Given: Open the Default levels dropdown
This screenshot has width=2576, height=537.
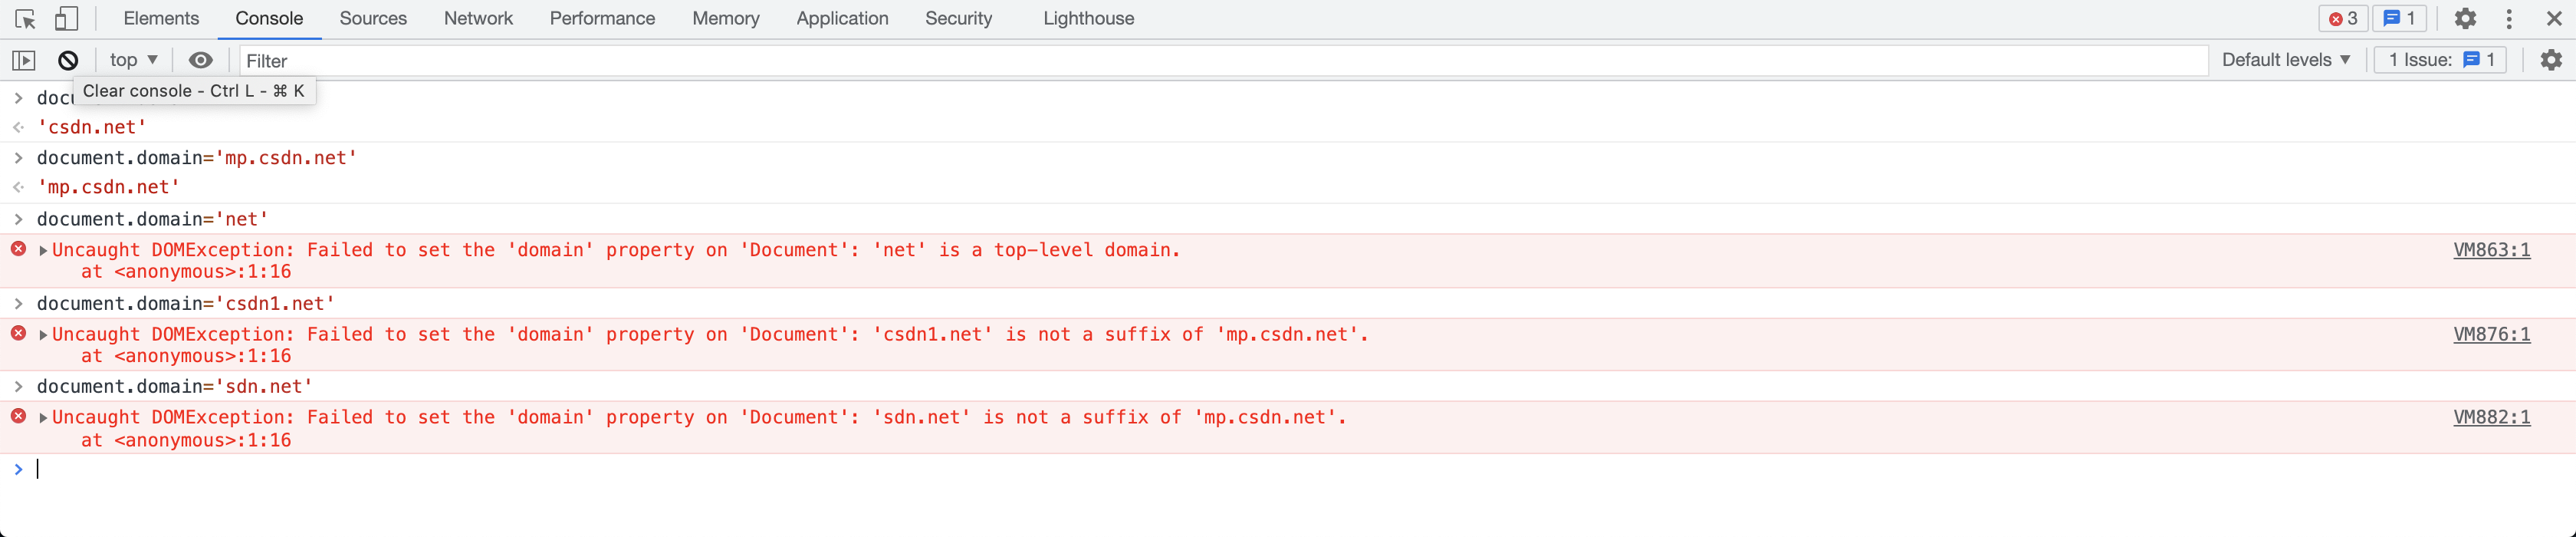Looking at the screenshot, I should [2286, 60].
